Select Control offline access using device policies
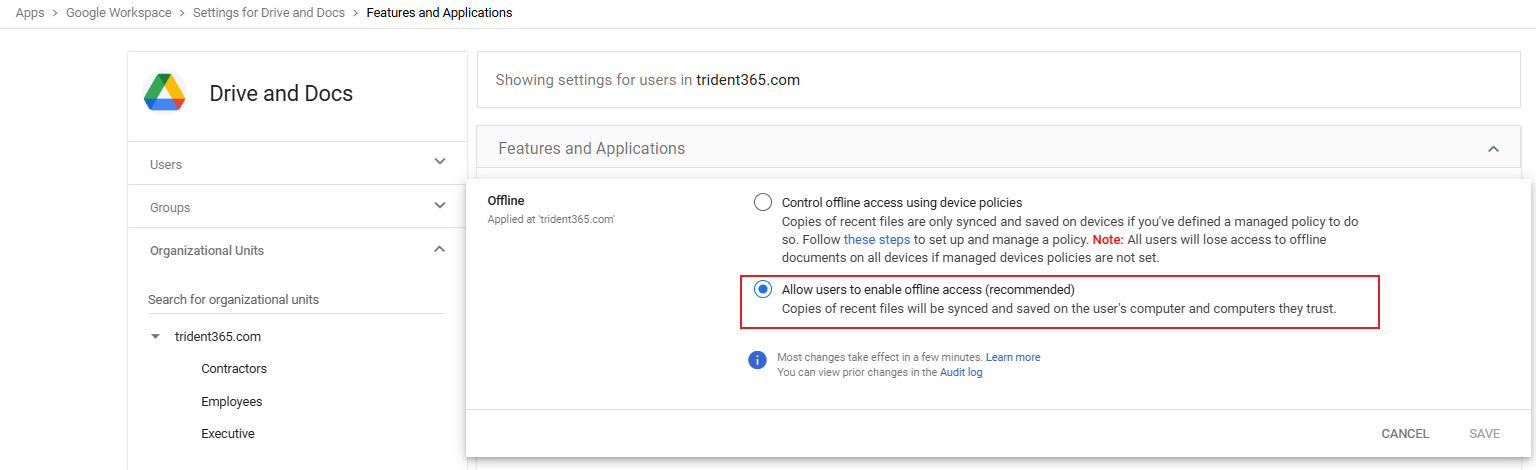Screen dimensions: 1536x470 (x=763, y=202)
